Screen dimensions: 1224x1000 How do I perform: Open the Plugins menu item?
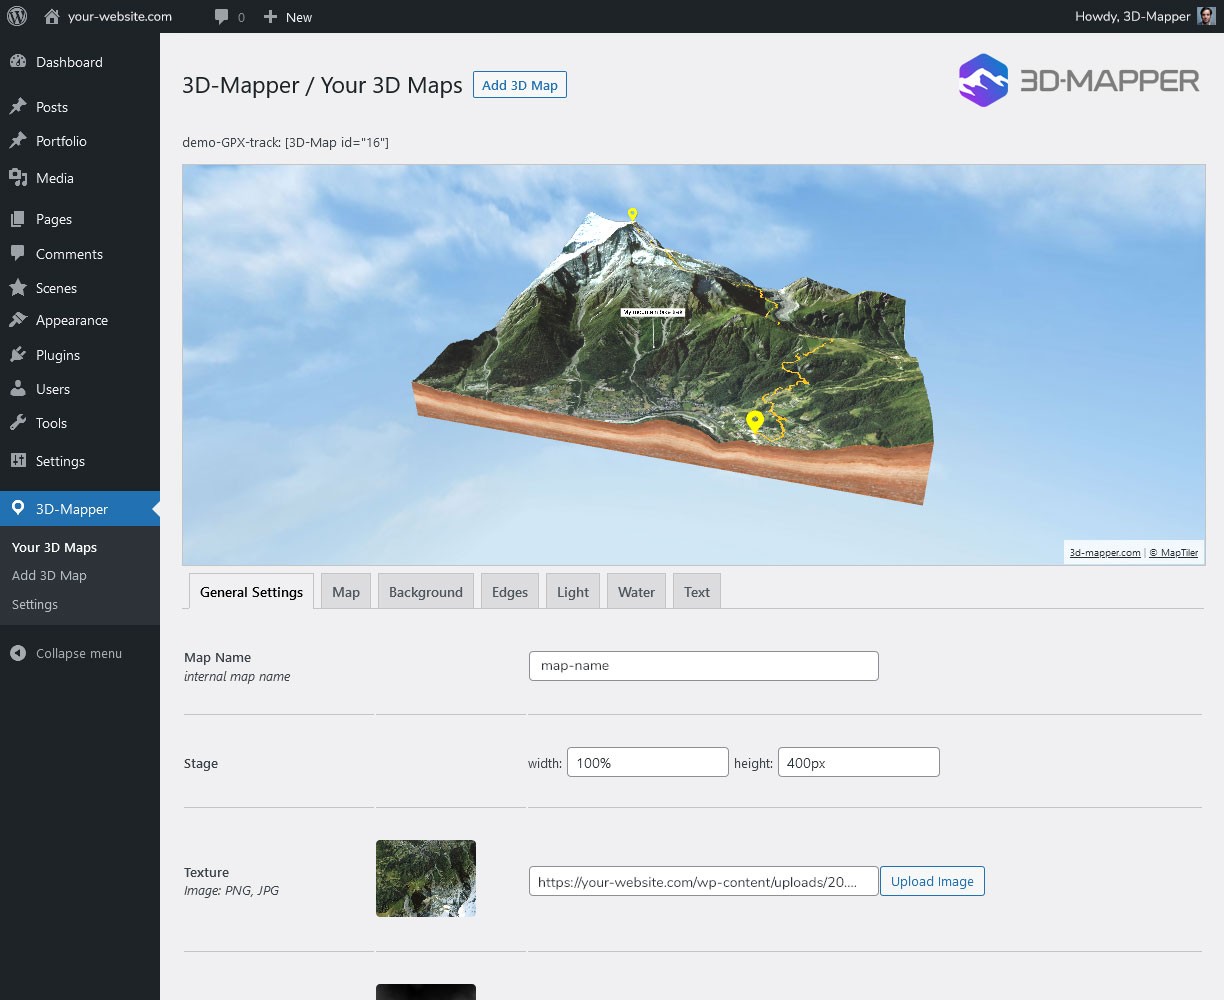[x=58, y=355]
